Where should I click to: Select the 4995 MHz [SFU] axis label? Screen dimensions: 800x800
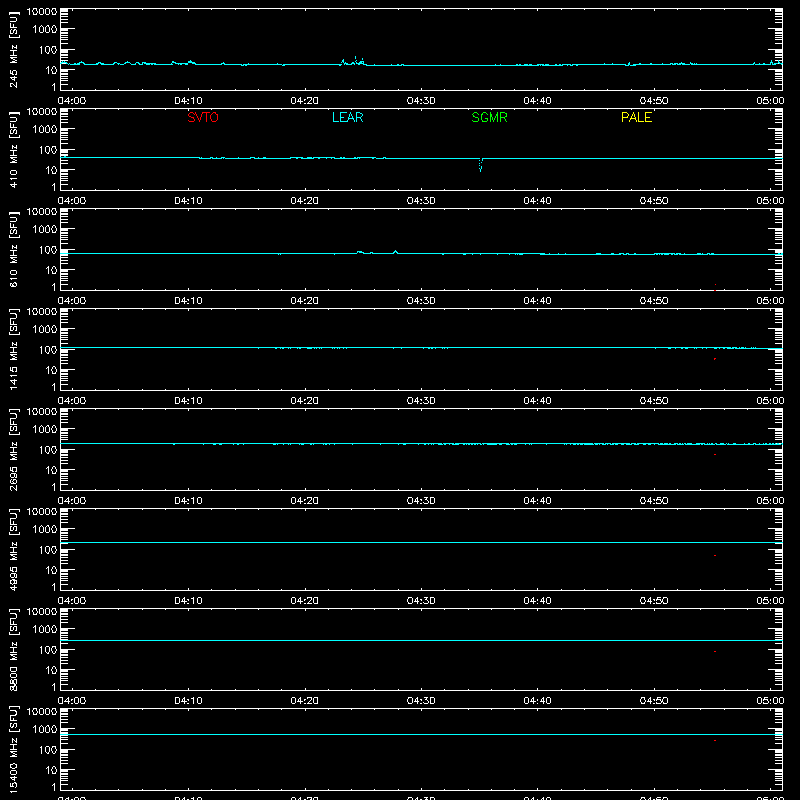point(13,549)
